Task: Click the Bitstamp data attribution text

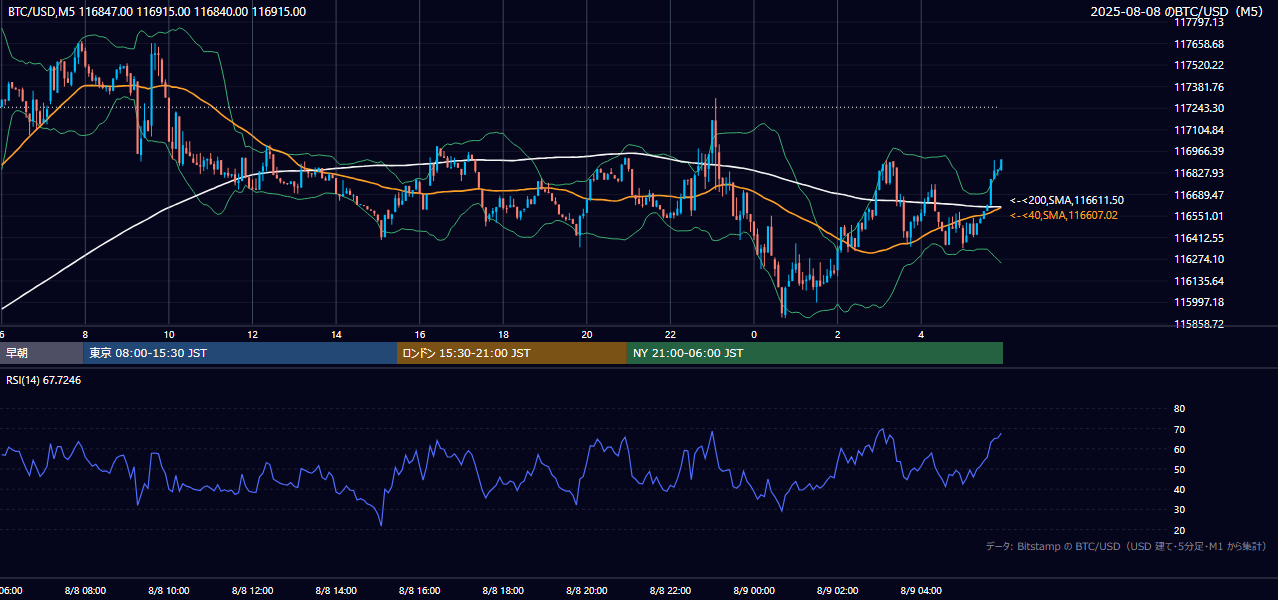Action: point(1126,546)
